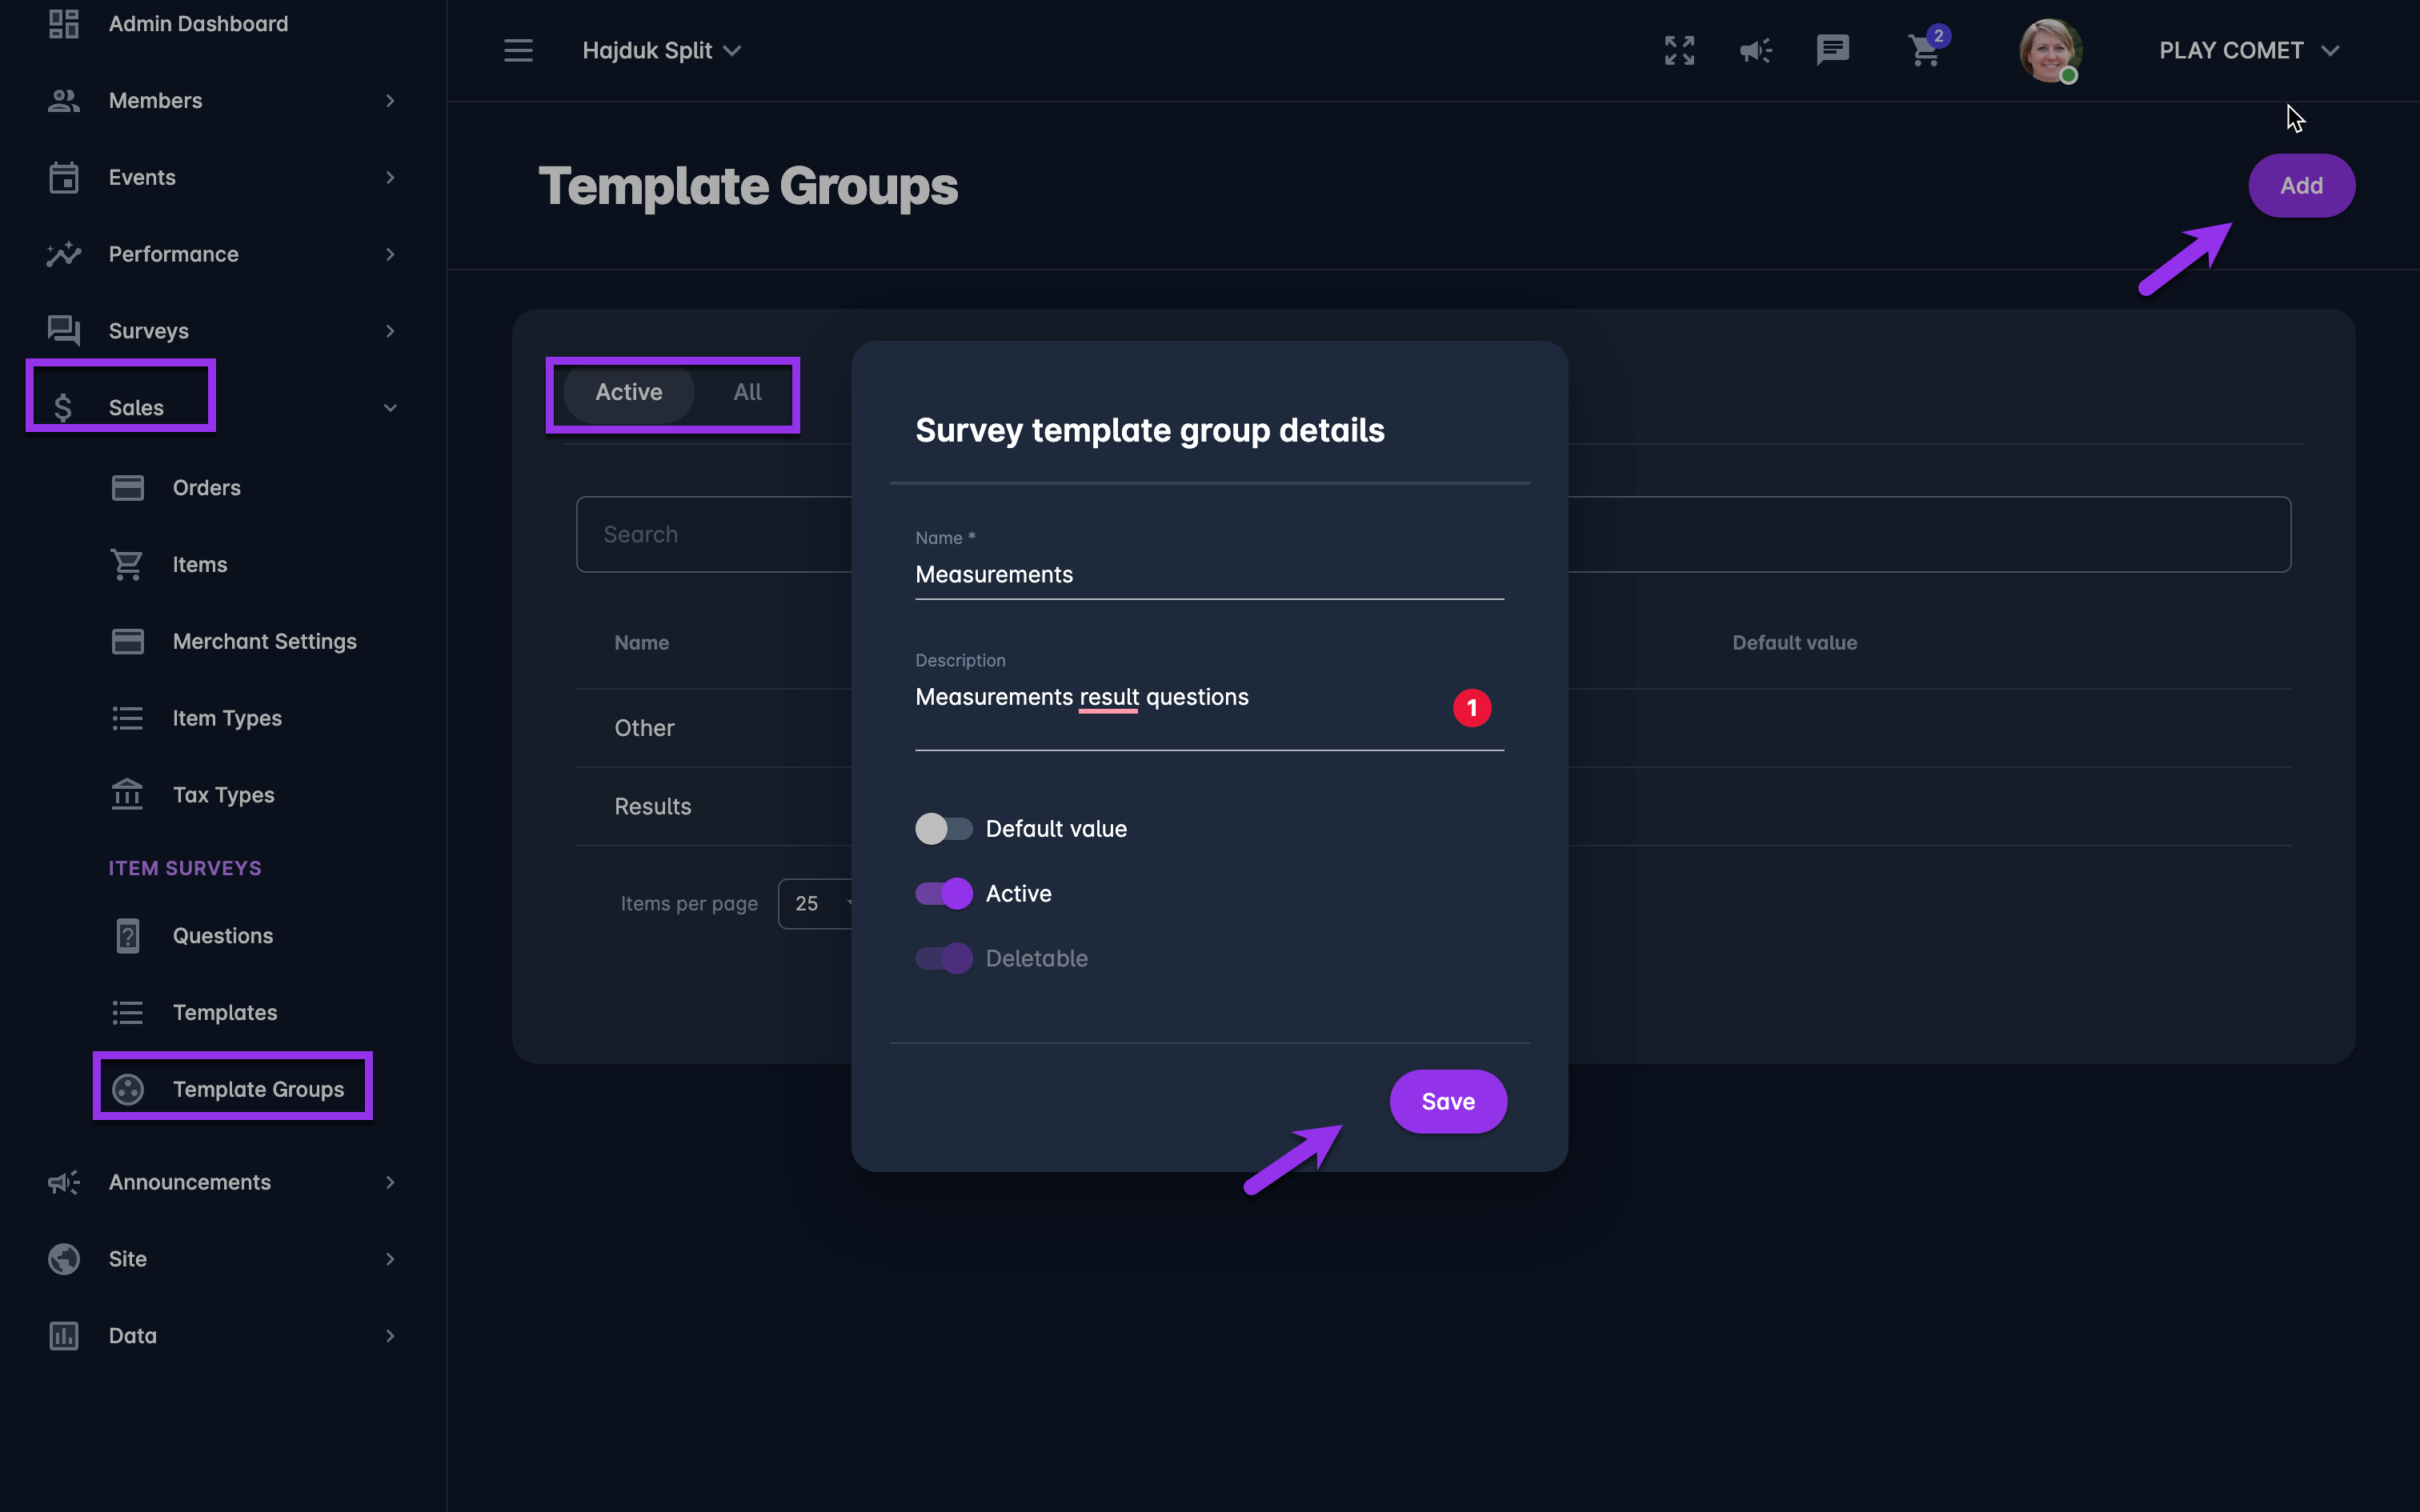Open Tax Types from the sidebar
The height and width of the screenshot is (1512, 2420).
[223, 795]
